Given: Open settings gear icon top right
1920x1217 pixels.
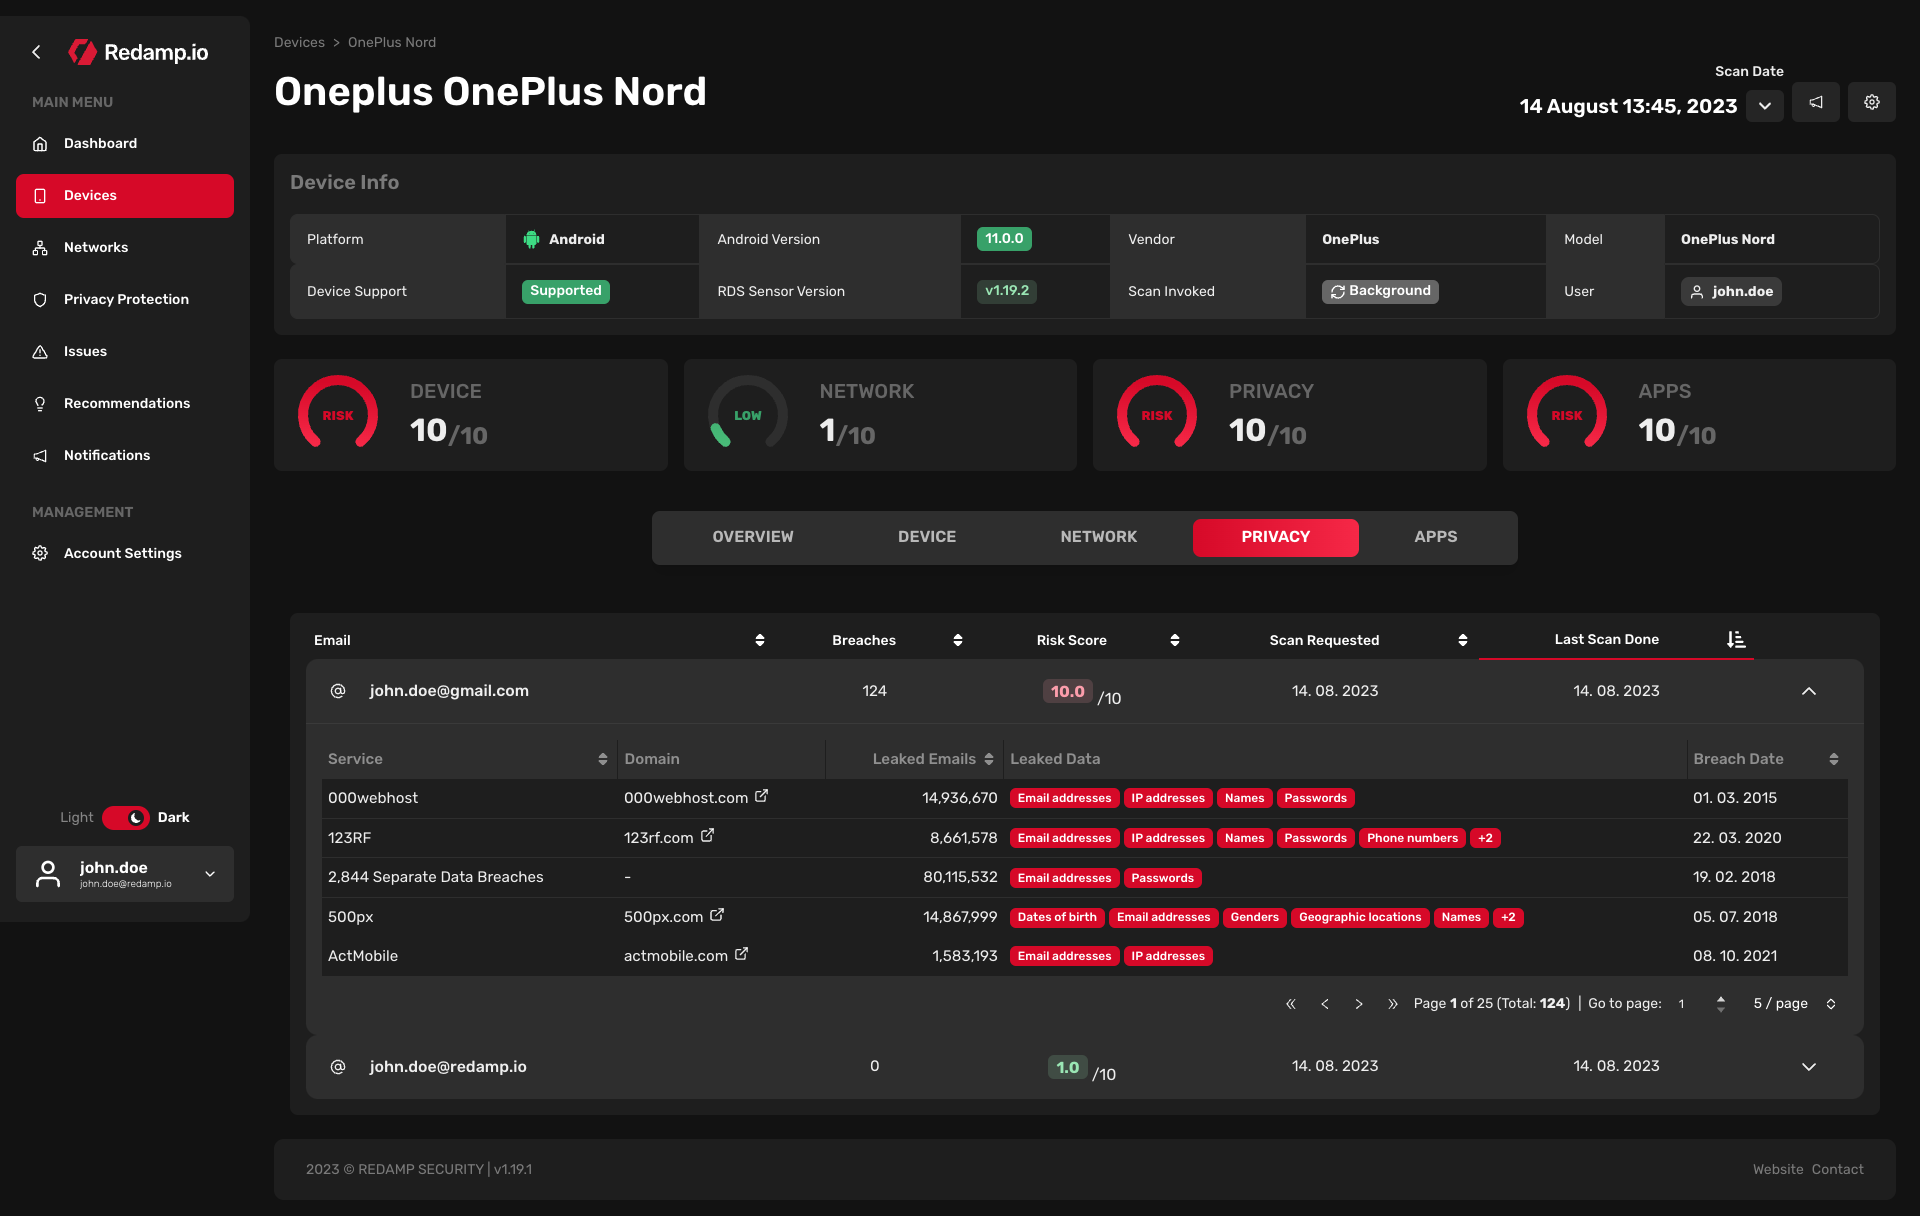Looking at the screenshot, I should (x=1872, y=102).
